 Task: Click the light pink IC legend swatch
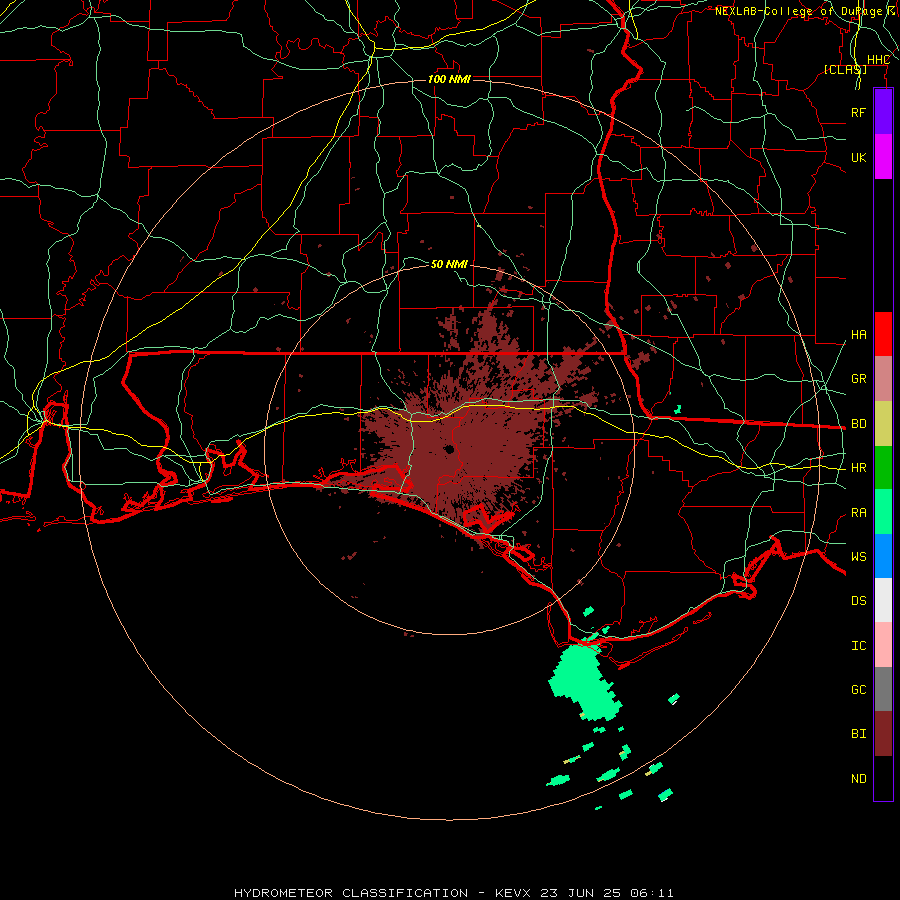click(x=883, y=645)
